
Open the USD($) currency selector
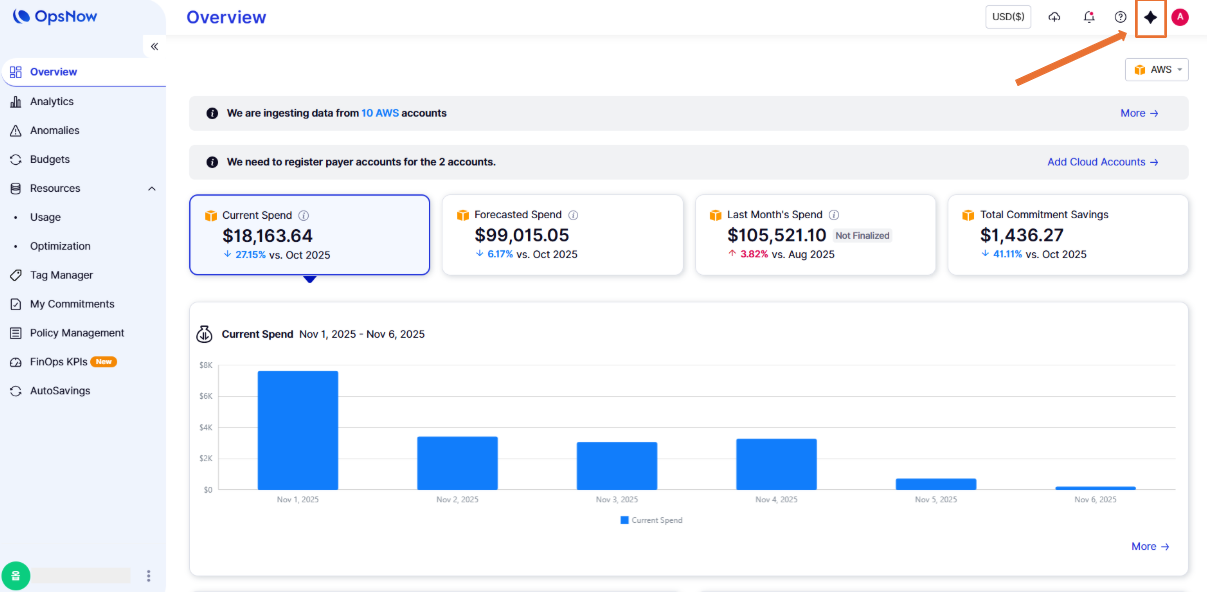coord(1007,17)
